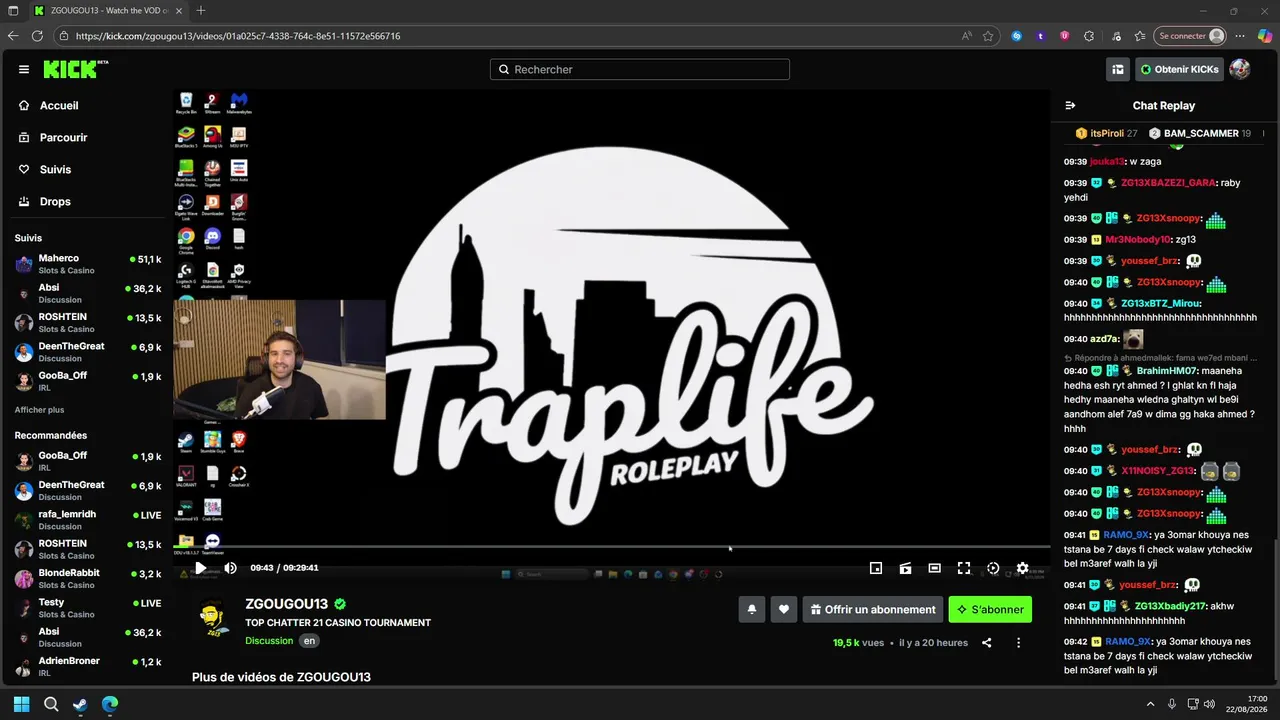
Task: Click top gifter itsPiroli
Action: pos(1107,133)
